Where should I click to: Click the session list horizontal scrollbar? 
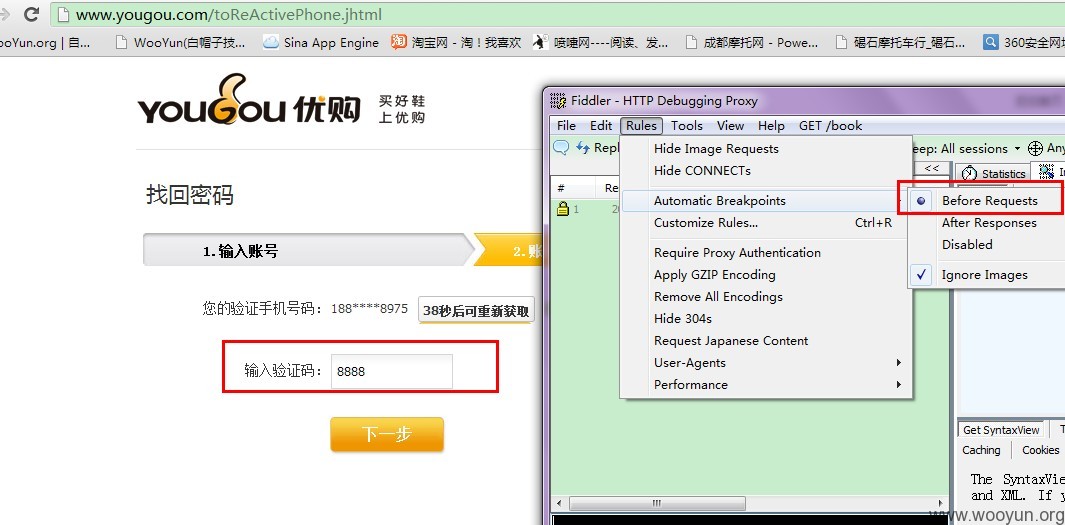click(x=657, y=503)
